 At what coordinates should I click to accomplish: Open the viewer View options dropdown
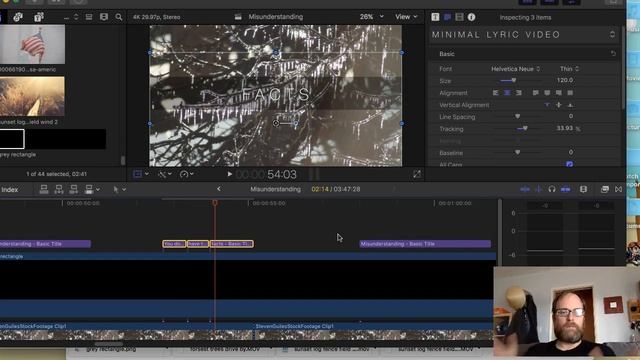pyautogui.click(x=406, y=17)
